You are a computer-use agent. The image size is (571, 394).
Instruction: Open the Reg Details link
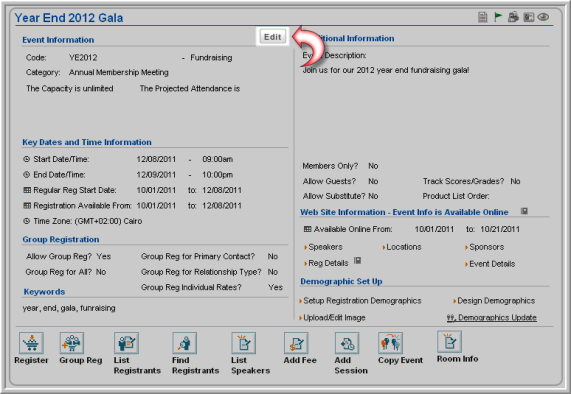(x=328, y=263)
